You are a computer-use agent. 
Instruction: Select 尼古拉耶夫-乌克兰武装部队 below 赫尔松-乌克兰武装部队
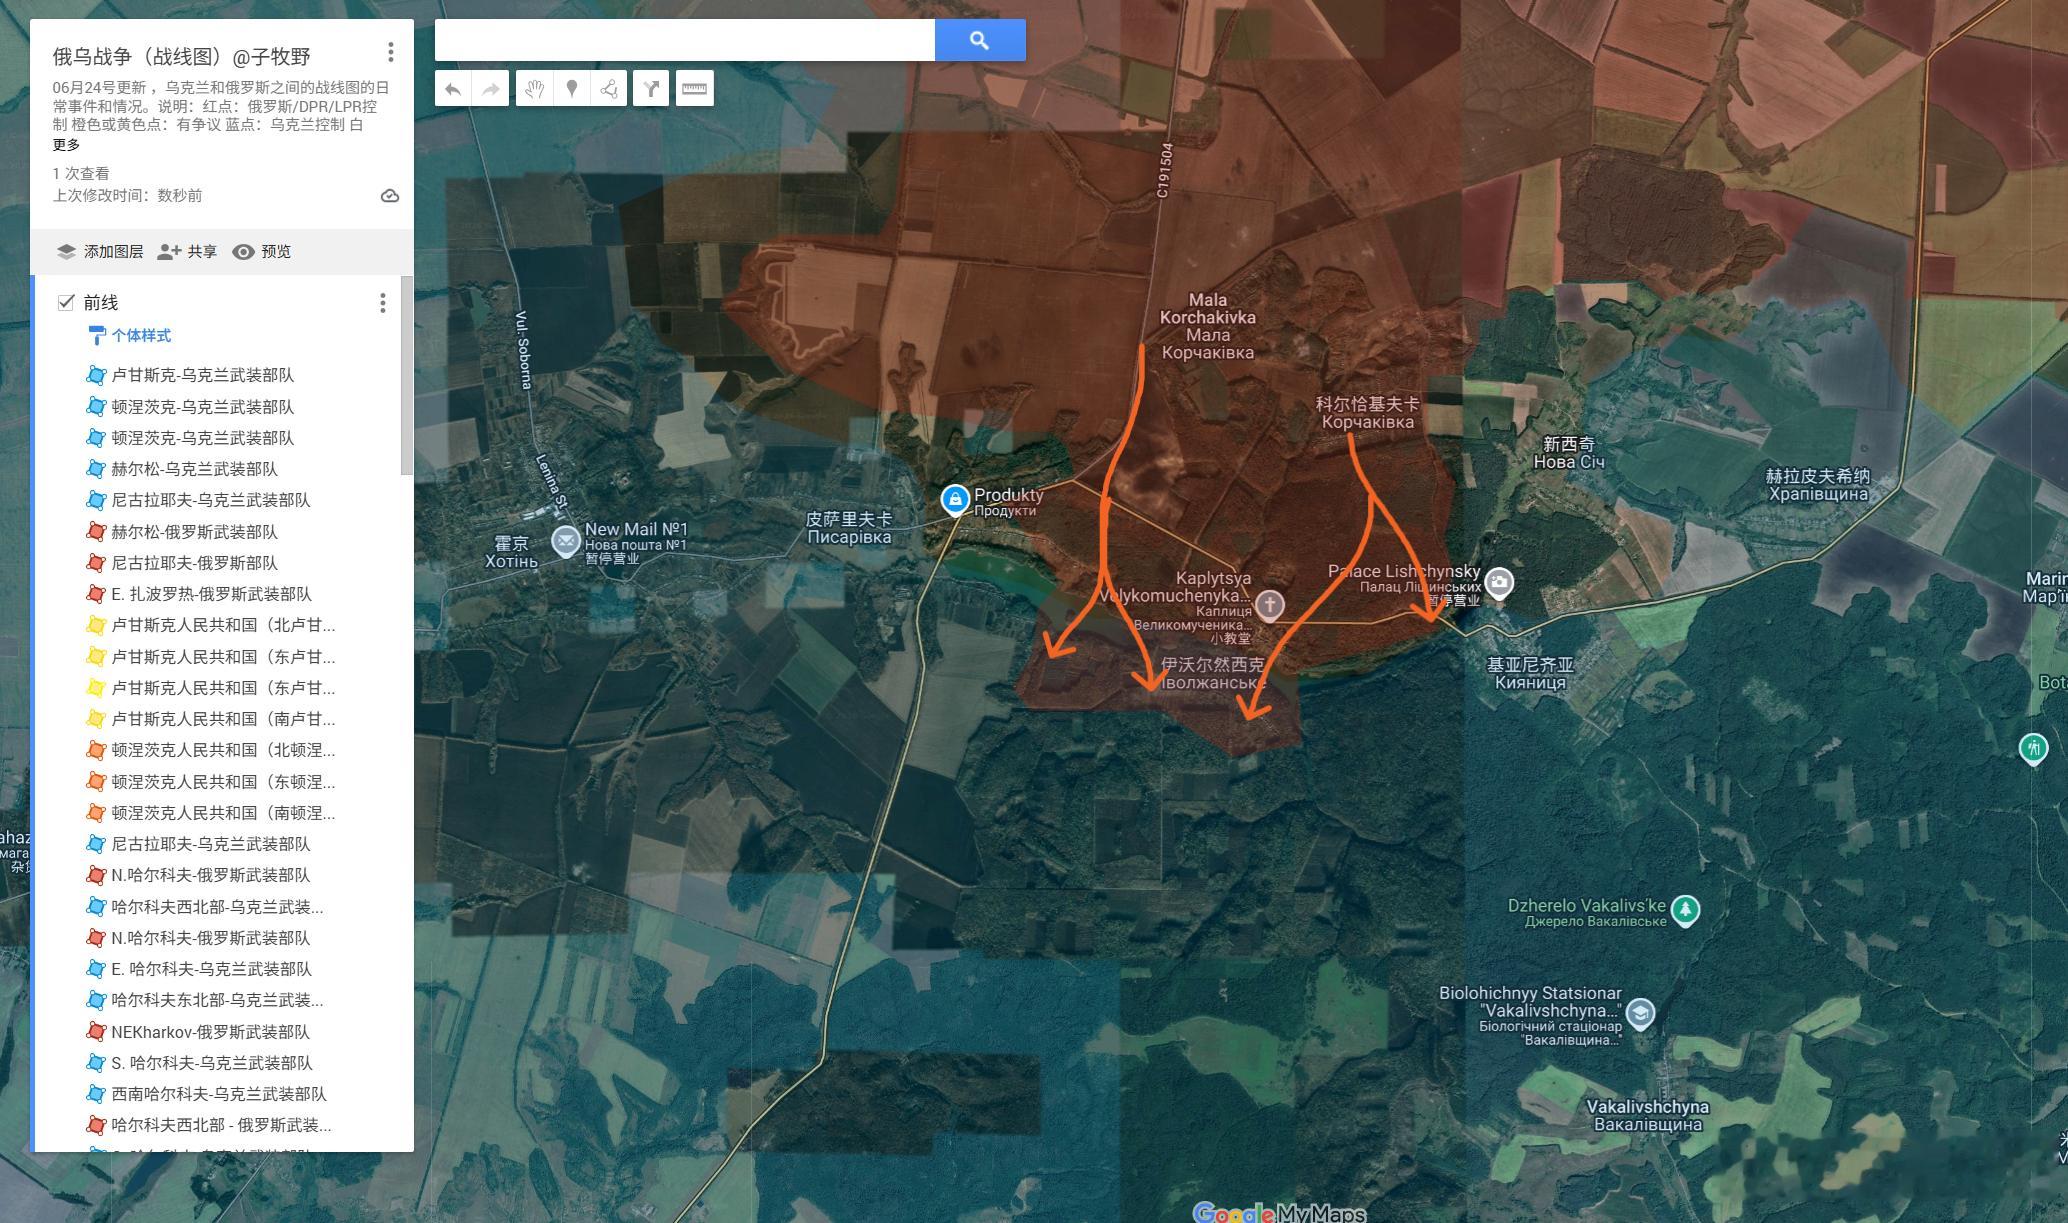[211, 500]
